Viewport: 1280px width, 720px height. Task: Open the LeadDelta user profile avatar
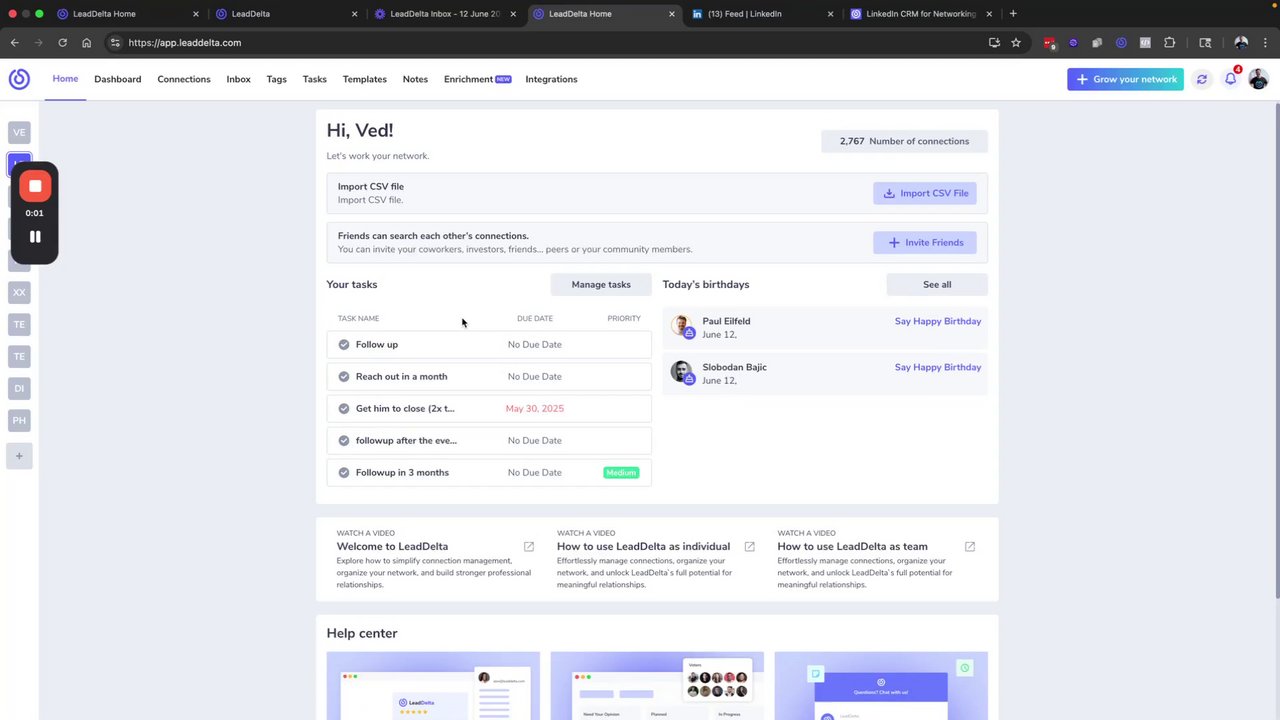tap(1258, 79)
